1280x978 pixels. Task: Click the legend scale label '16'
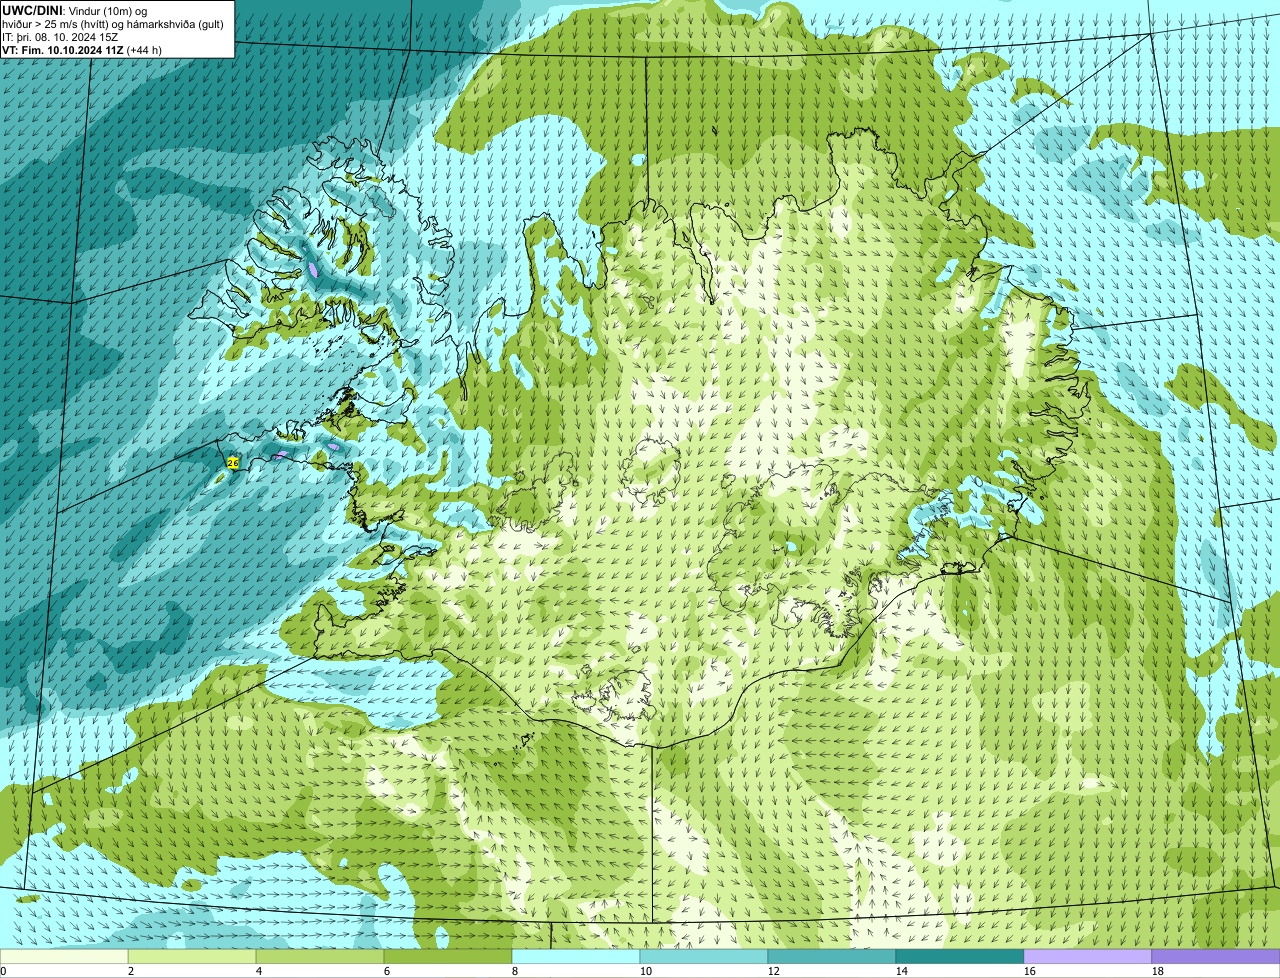(1030, 971)
